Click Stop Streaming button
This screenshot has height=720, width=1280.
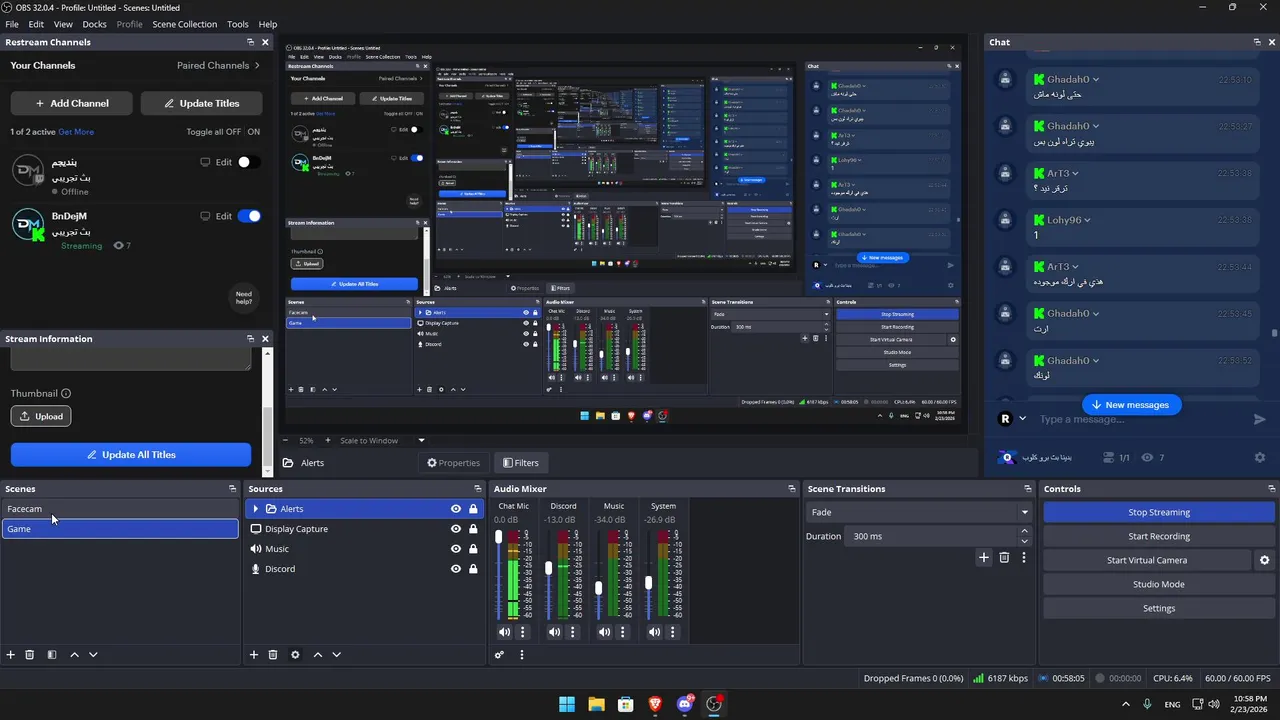pos(1159,512)
